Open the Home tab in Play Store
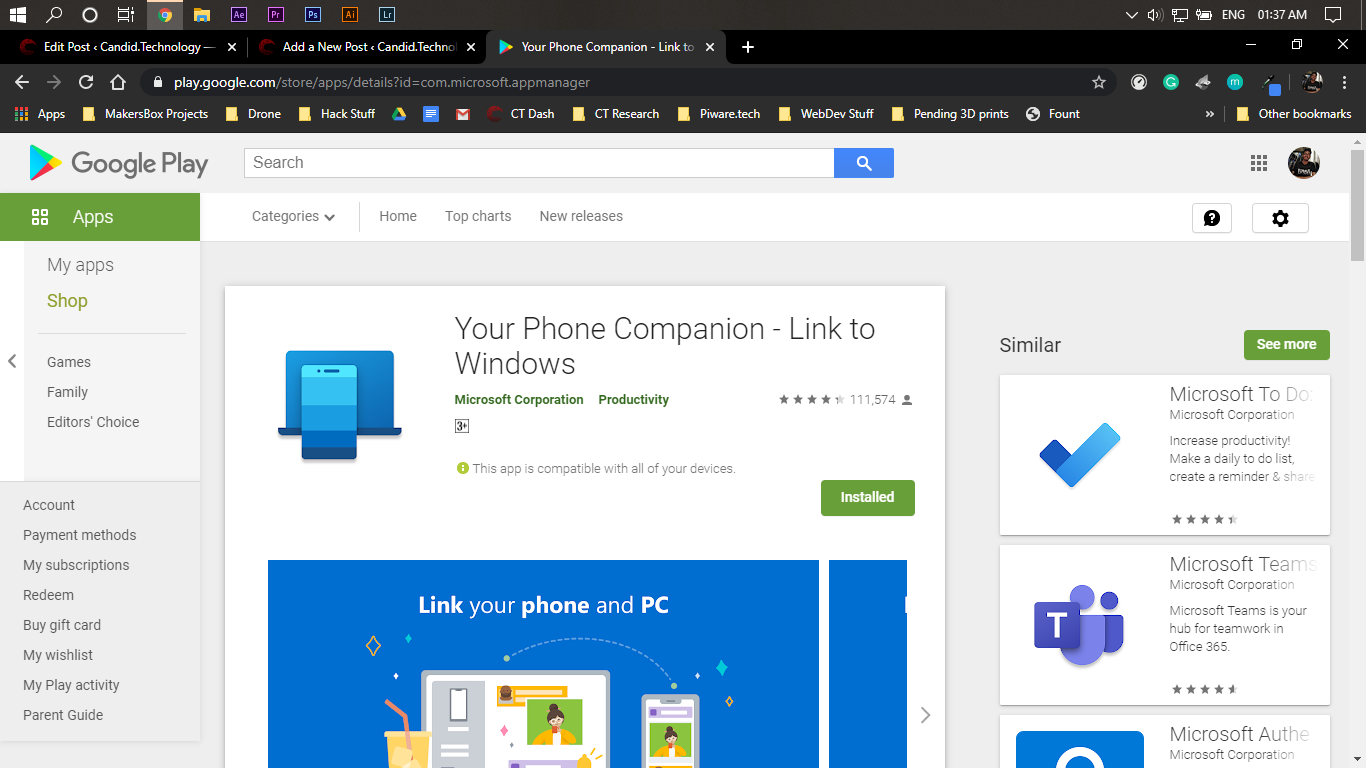Viewport: 1366px width, 768px height. pyautogui.click(x=398, y=216)
